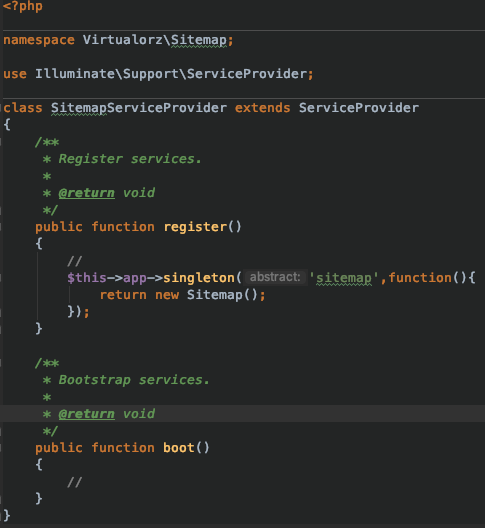Image resolution: width=485 pixels, height=528 pixels.
Task: Click the */ closing the Register services docblock
Action: (51, 210)
